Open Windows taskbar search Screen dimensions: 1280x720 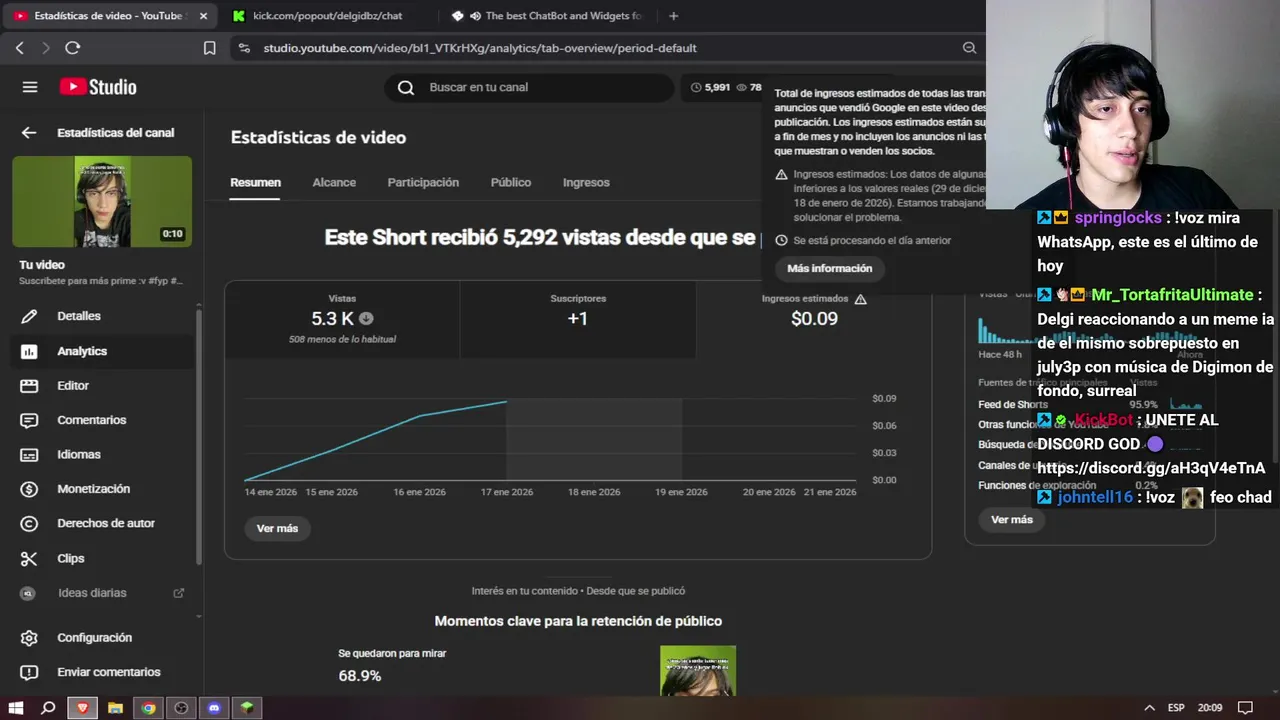[x=48, y=708]
